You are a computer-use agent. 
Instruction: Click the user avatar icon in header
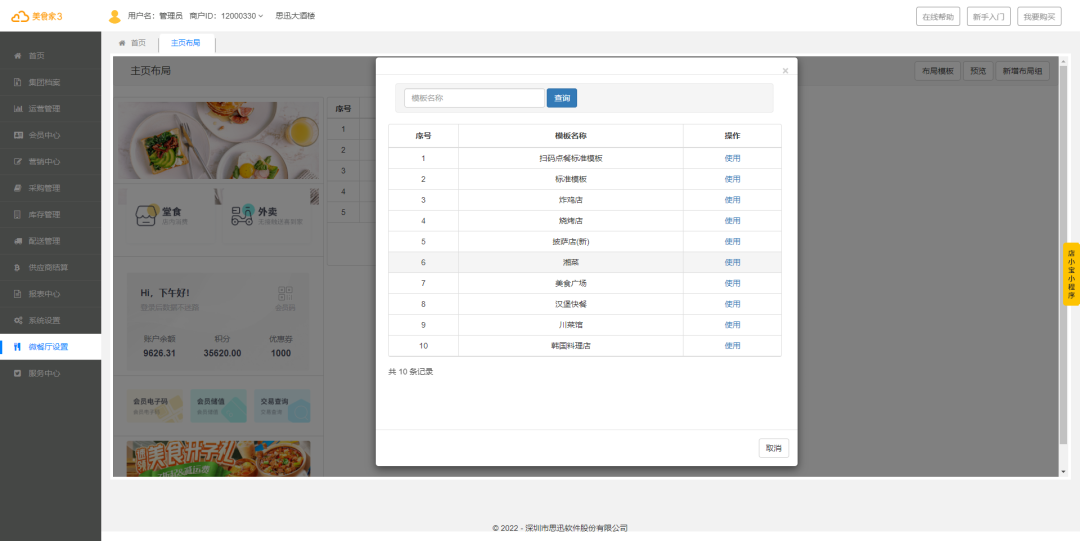pyautogui.click(x=114, y=16)
